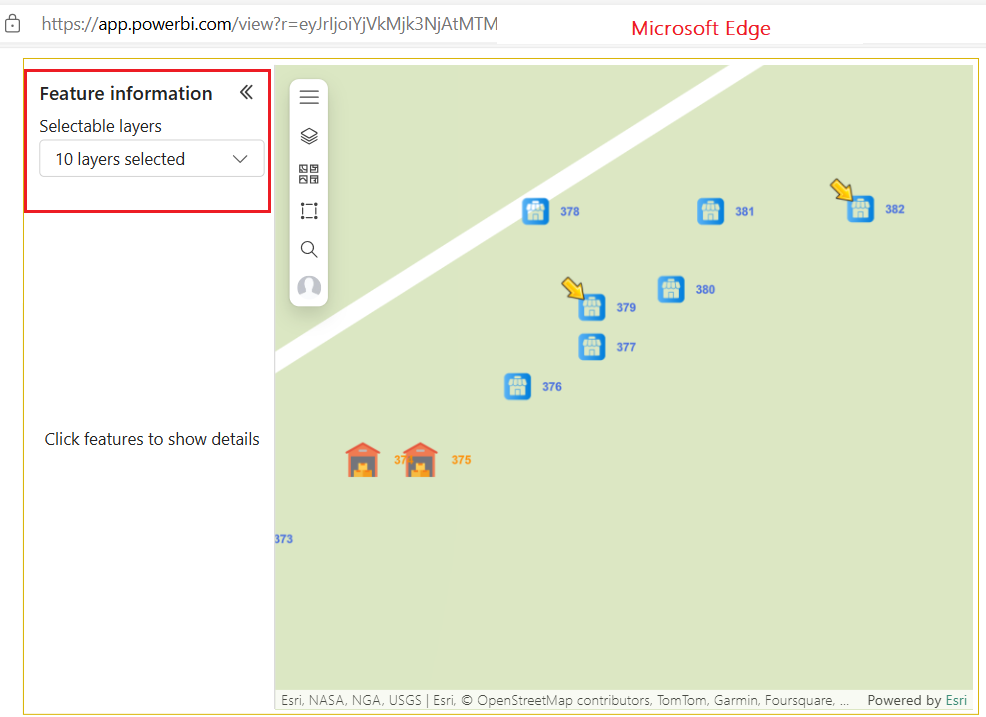The height and width of the screenshot is (717, 986).
Task: Open the basemap gallery picker
Action: click(309, 173)
